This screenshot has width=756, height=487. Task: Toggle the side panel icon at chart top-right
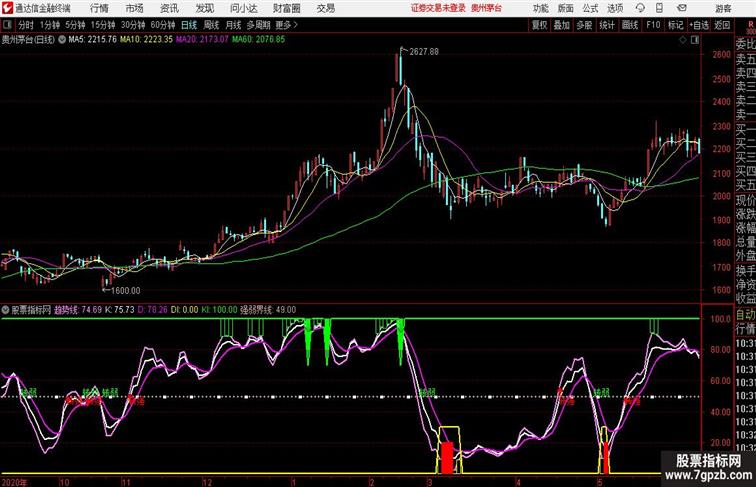[x=695, y=40]
